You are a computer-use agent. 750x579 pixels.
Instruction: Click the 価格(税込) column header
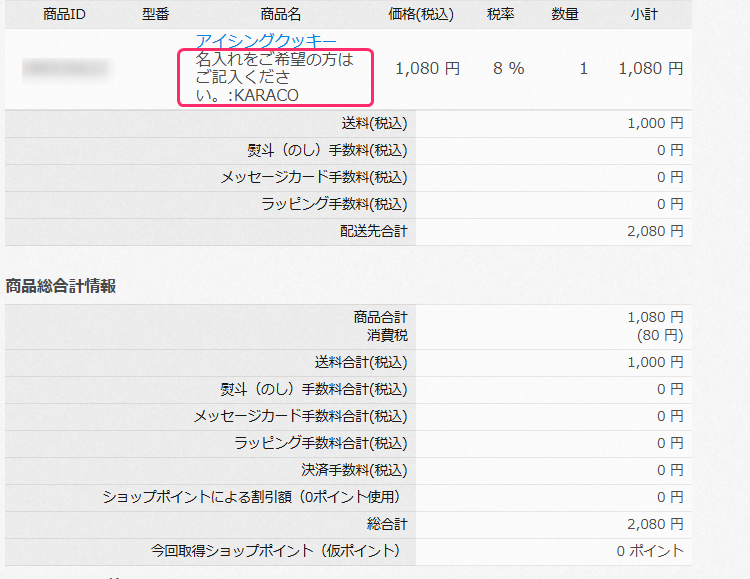click(x=421, y=14)
